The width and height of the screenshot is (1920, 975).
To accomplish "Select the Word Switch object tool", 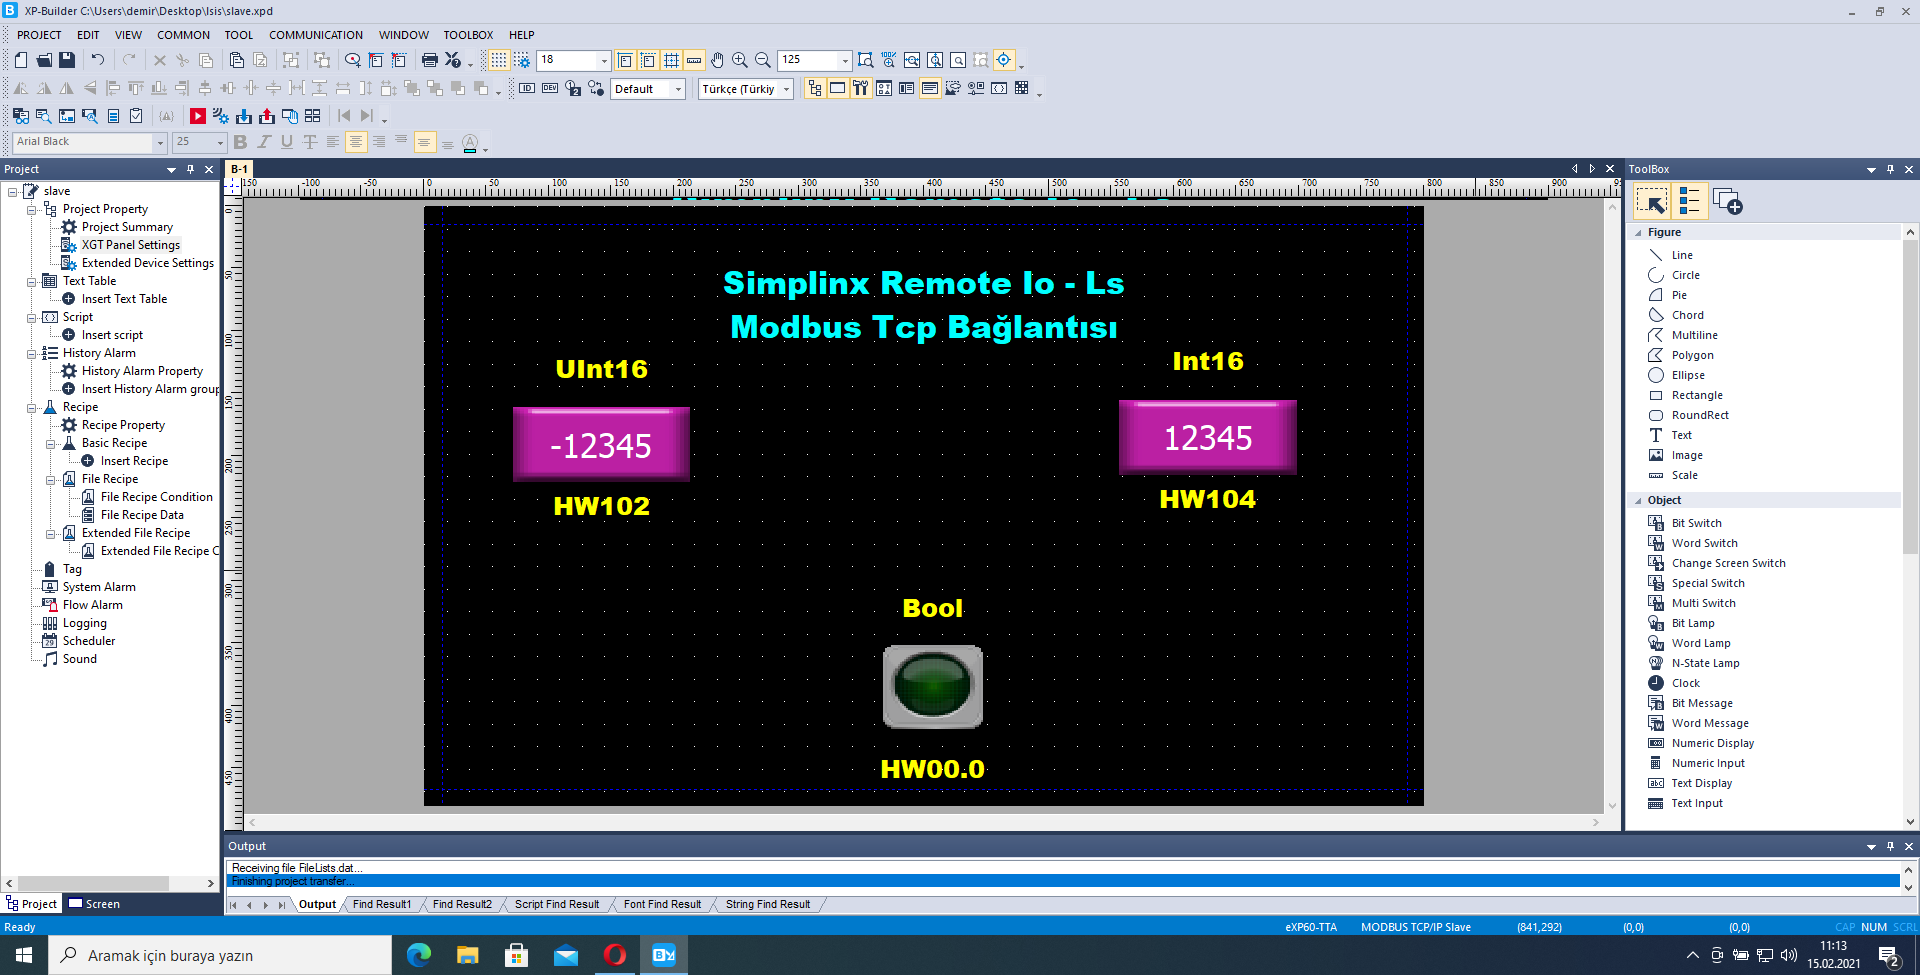I will (1705, 543).
